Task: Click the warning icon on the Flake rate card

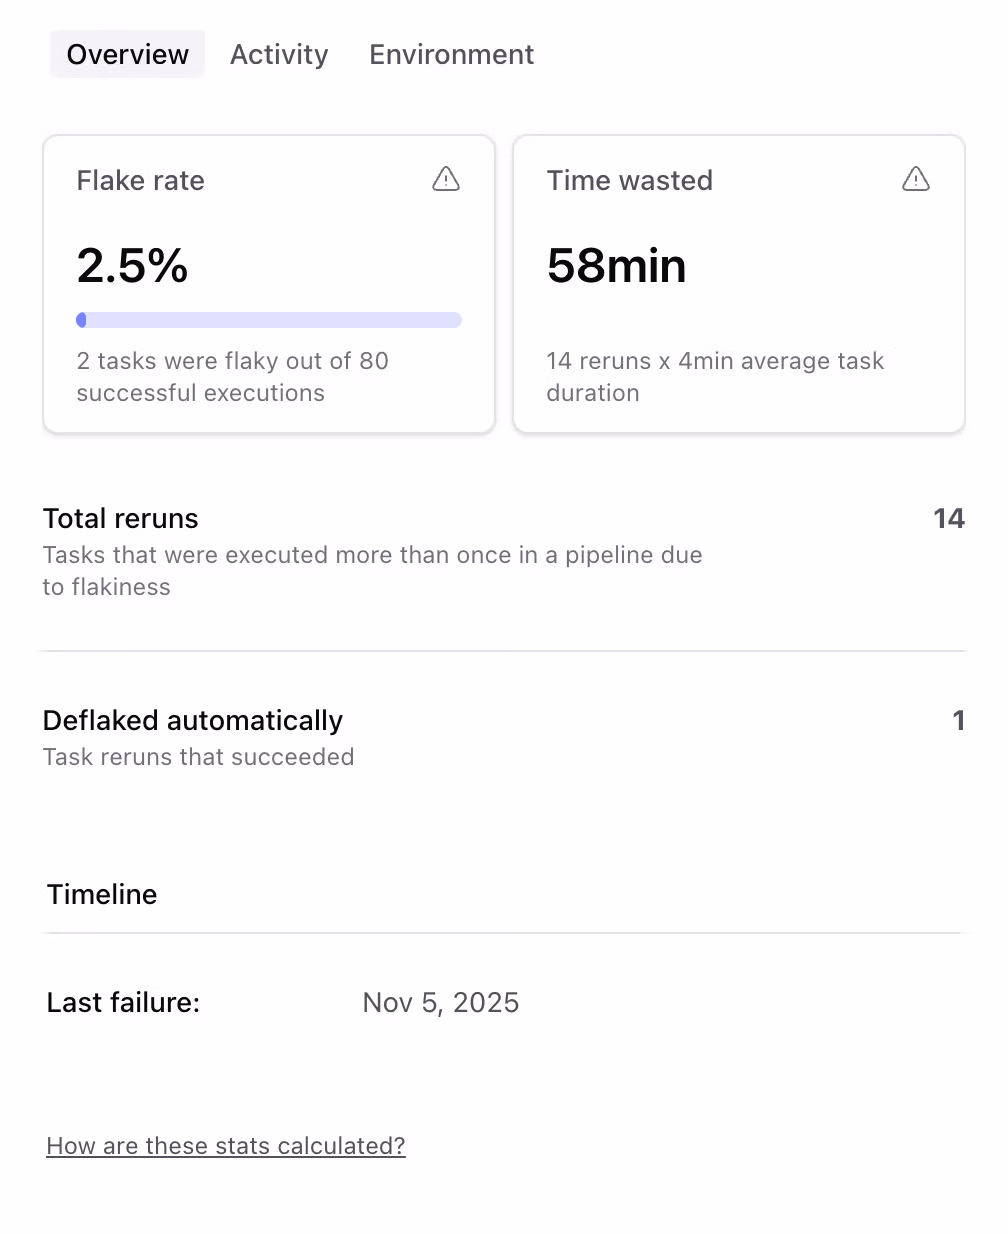Action: pyautogui.click(x=446, y=180)
